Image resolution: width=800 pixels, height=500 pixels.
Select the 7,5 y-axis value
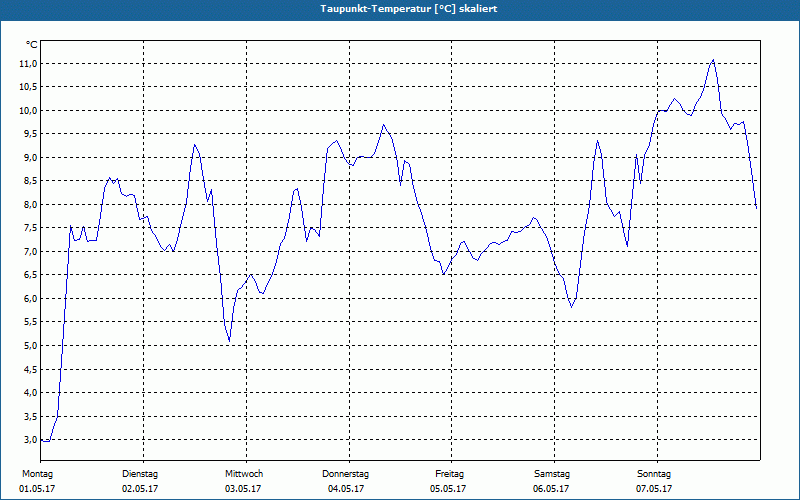pyautogui.click(x=30, y=228)
